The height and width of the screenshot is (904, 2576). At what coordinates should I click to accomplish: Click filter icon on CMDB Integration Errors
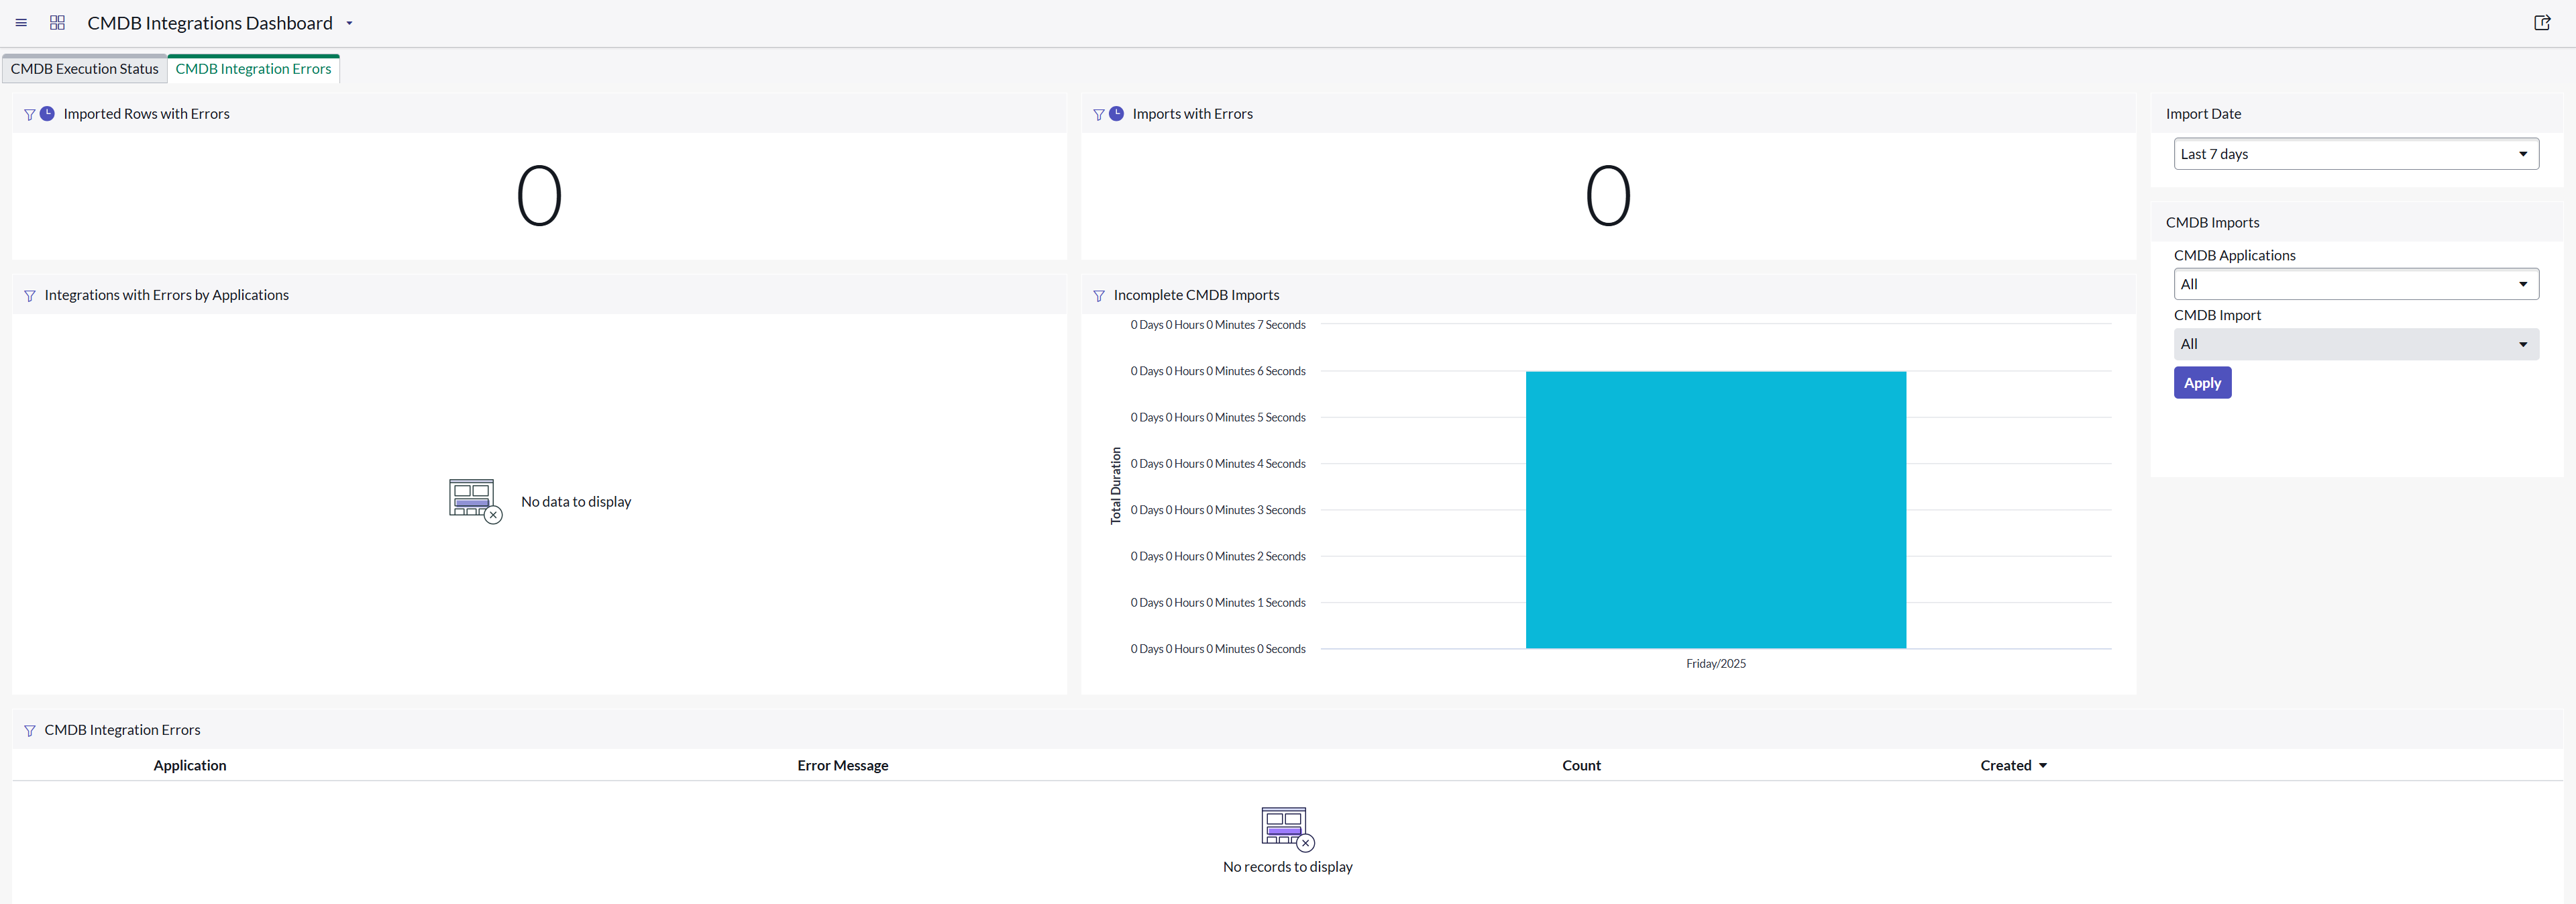(x=30, y=731)
